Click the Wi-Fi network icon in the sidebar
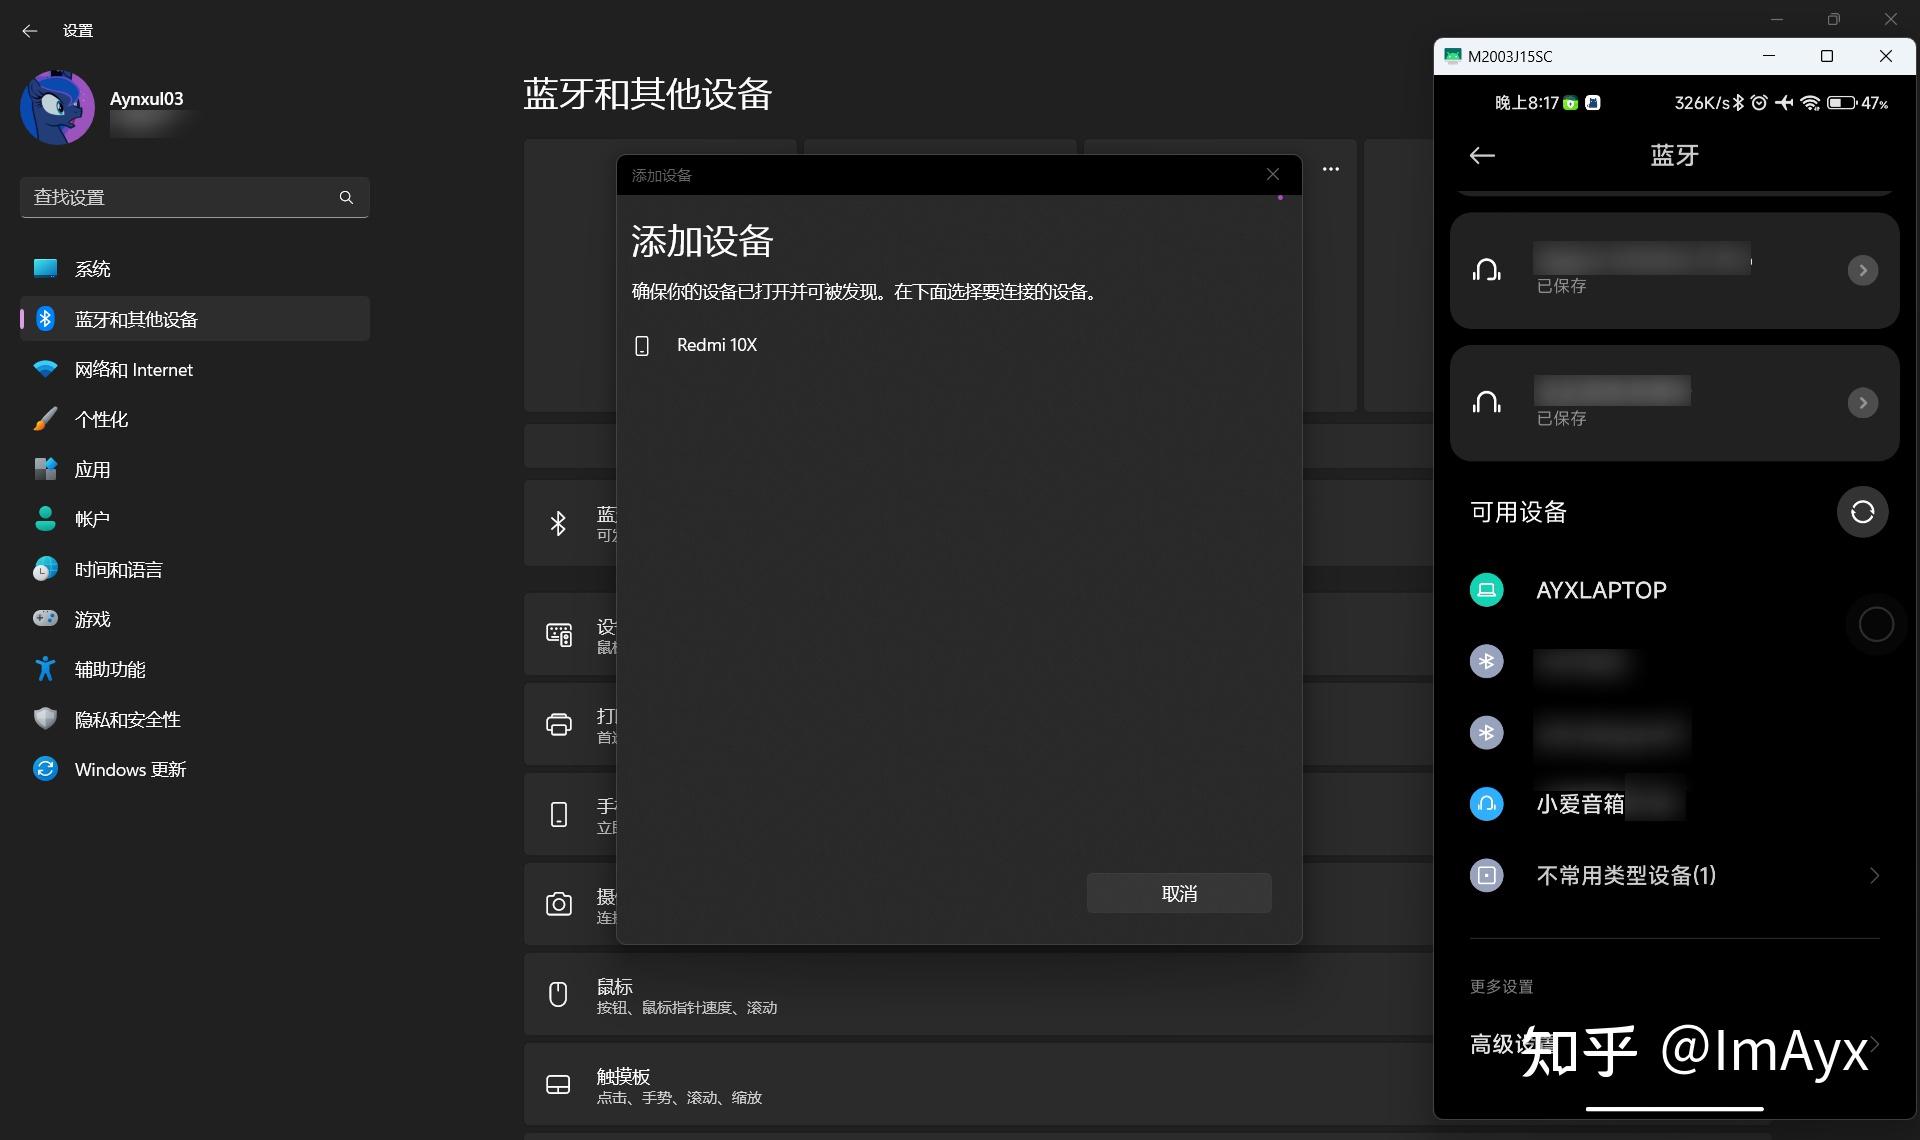This screenshot has width=1920, height=1140. [45, 369]
